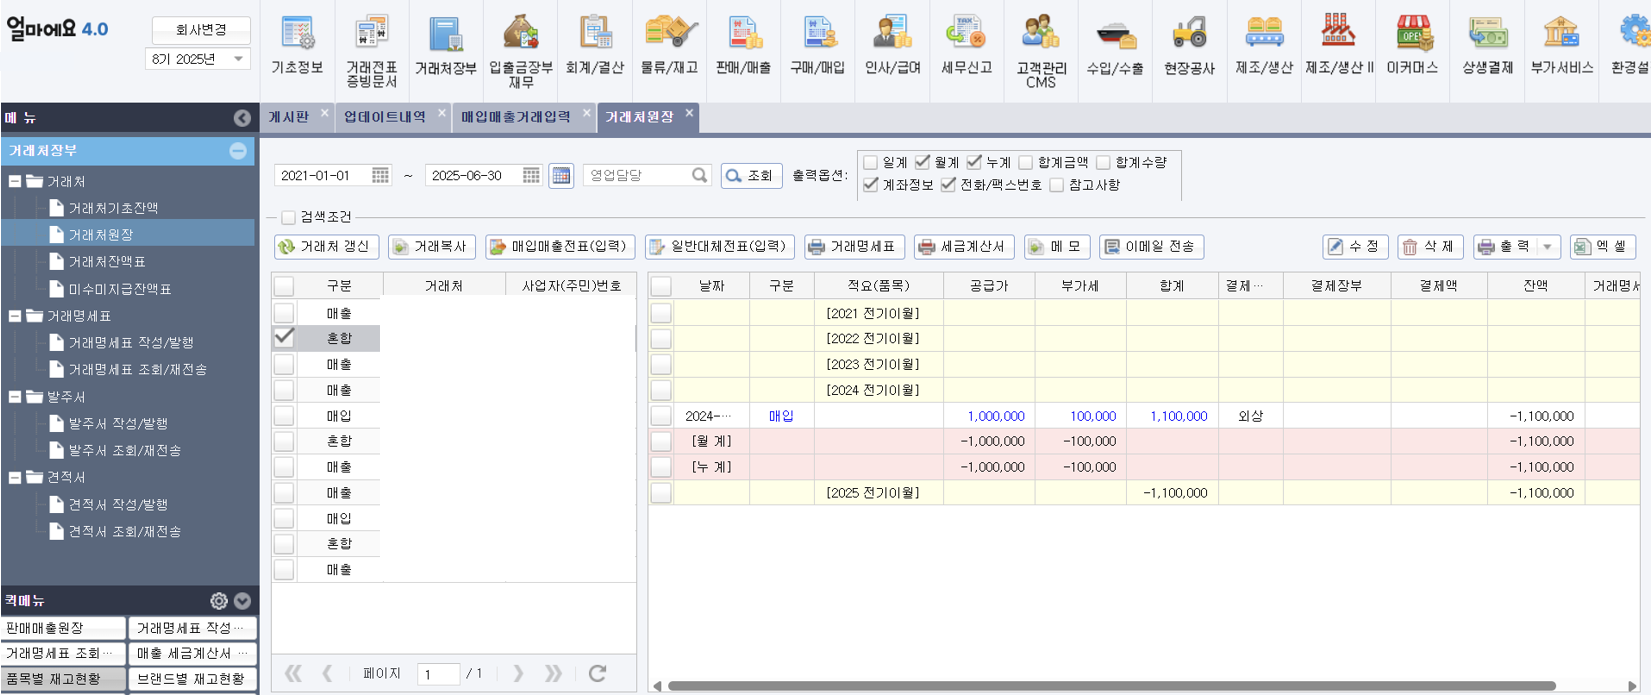Click the 이메일 전송 button
The width and height of the screenshot is (1651, 695).
tap(1150, 247)
